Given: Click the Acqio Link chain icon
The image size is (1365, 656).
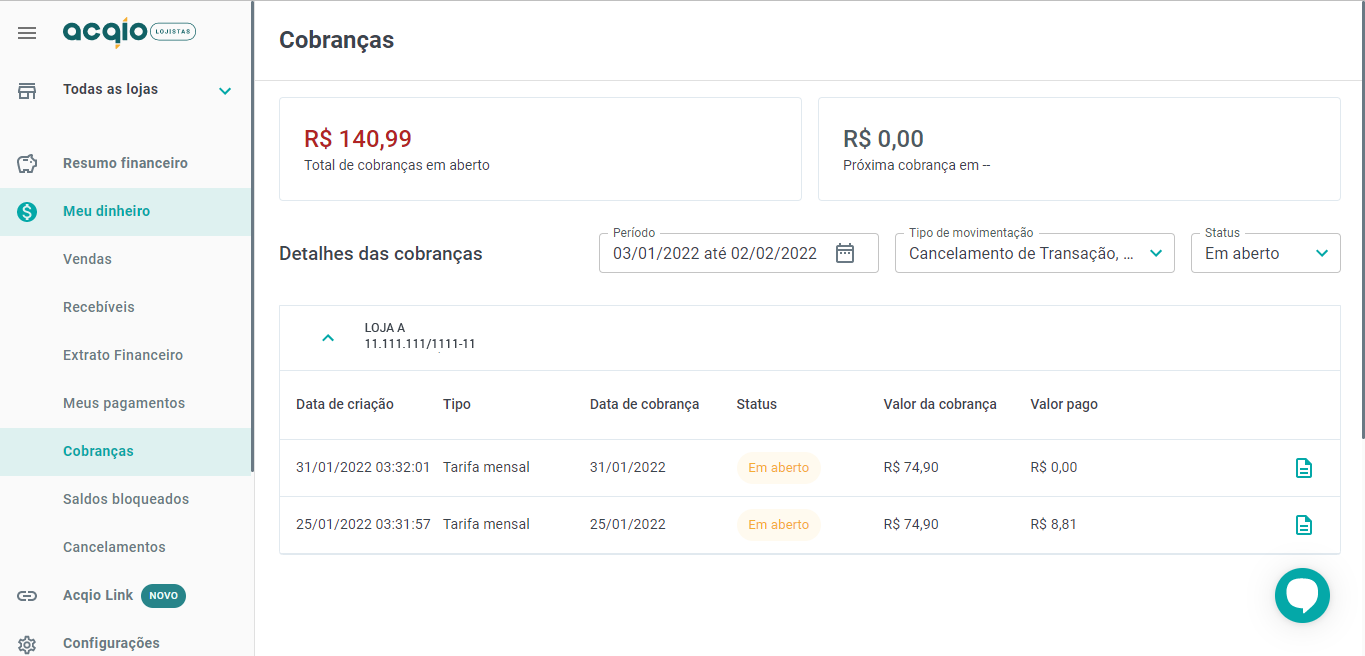Looking at the screenshot, I should (27, 596).
